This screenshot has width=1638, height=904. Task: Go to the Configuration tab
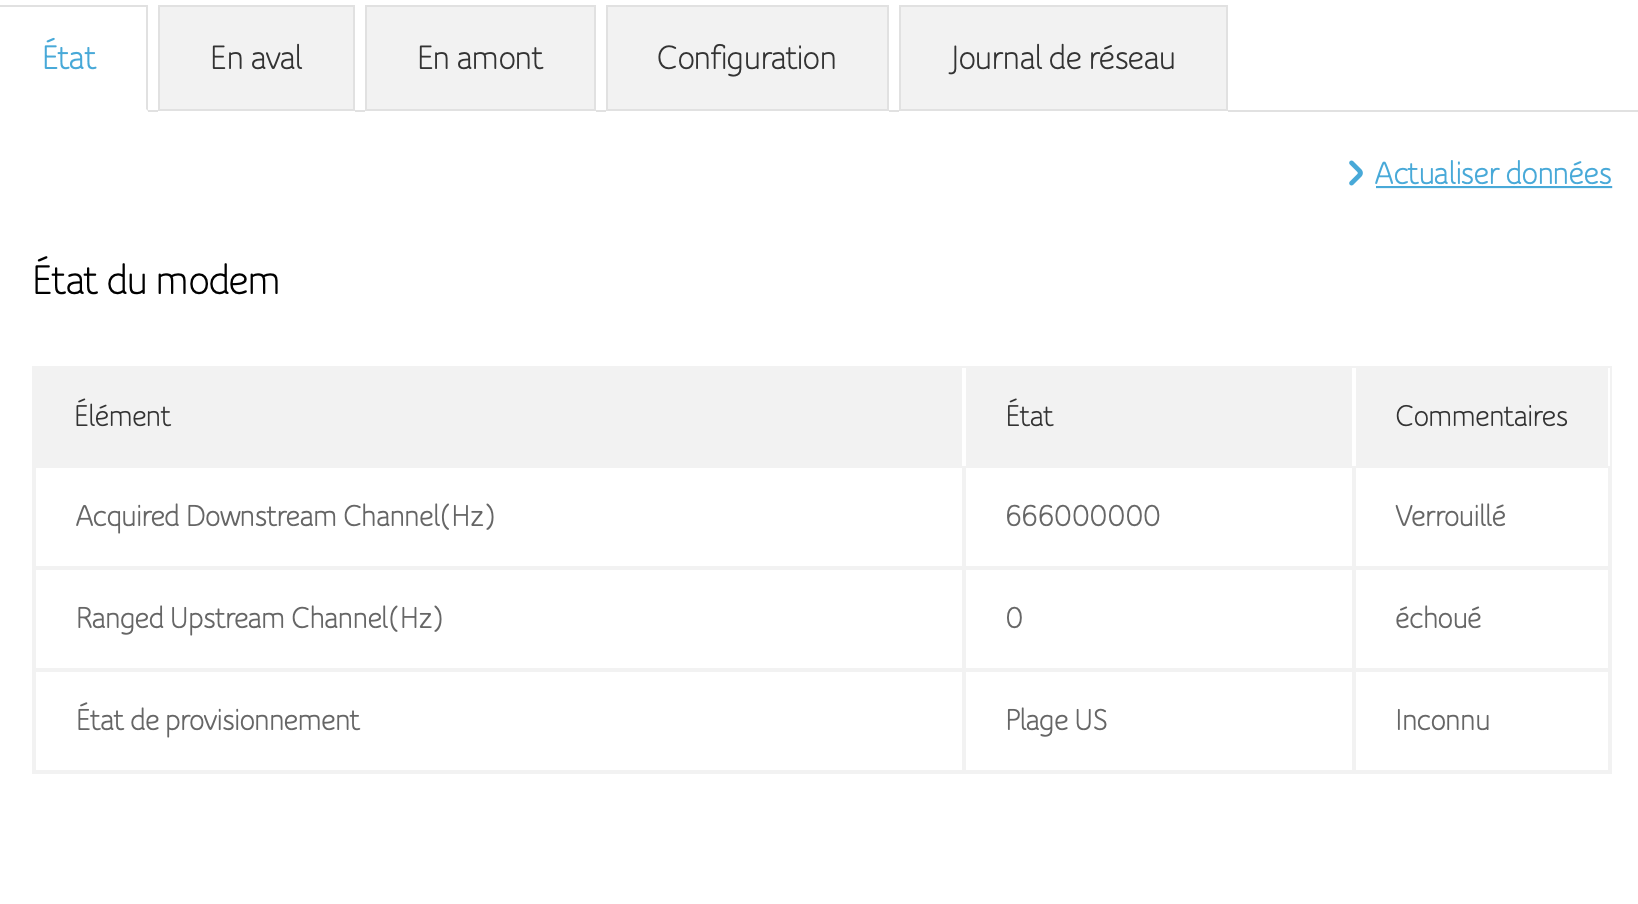click(746, 58)
